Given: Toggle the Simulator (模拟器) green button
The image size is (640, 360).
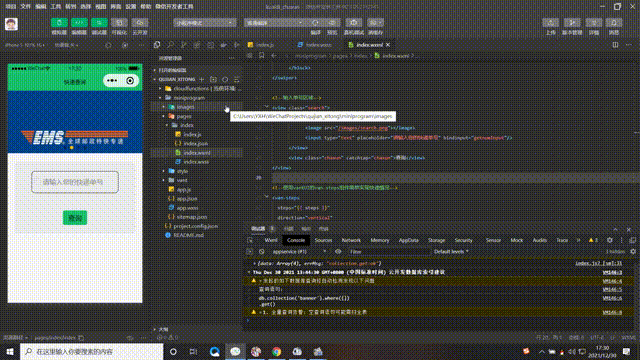Looking at the screenshot, I should (59, 22).
